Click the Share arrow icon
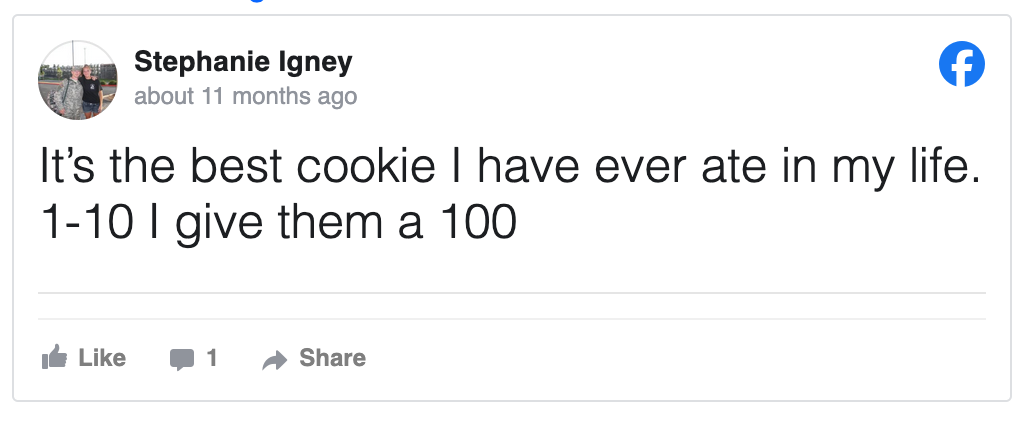Viewport: 1030px width, 422px height. tap(273, 359)
